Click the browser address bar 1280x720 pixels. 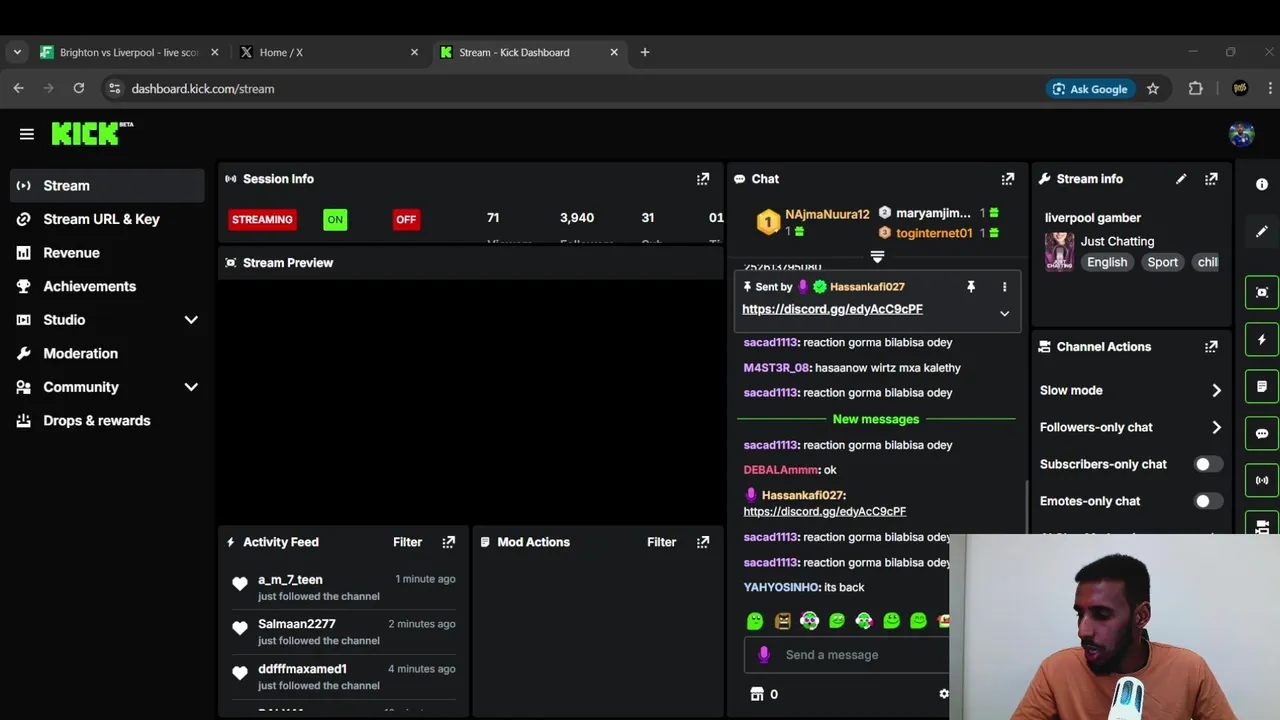[570, 89]
